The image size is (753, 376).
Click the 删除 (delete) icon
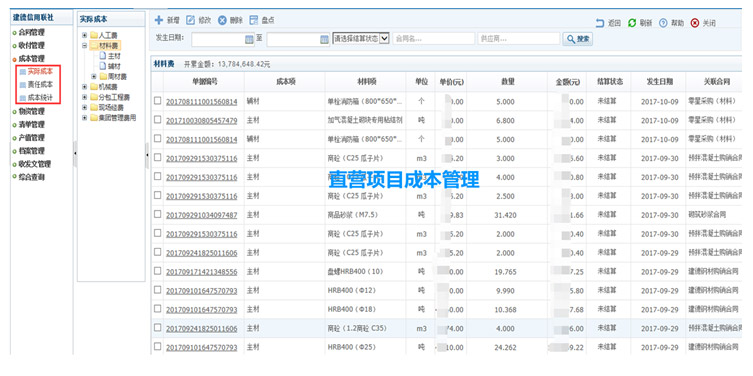(x=222, y=20)
